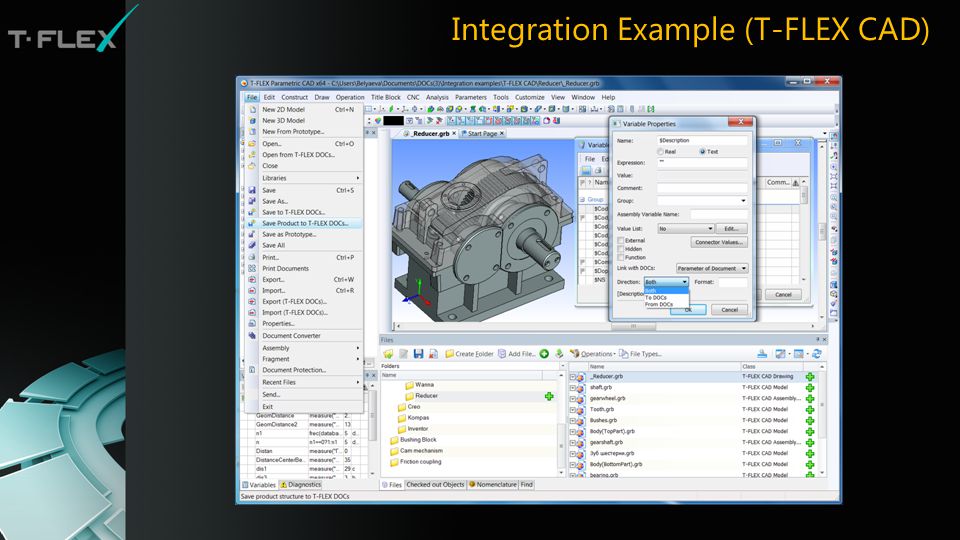Click the black color swatch in toolbar
Image resolution: width=960 pixels, height=540 pixels.
click(x=394, y=121)
